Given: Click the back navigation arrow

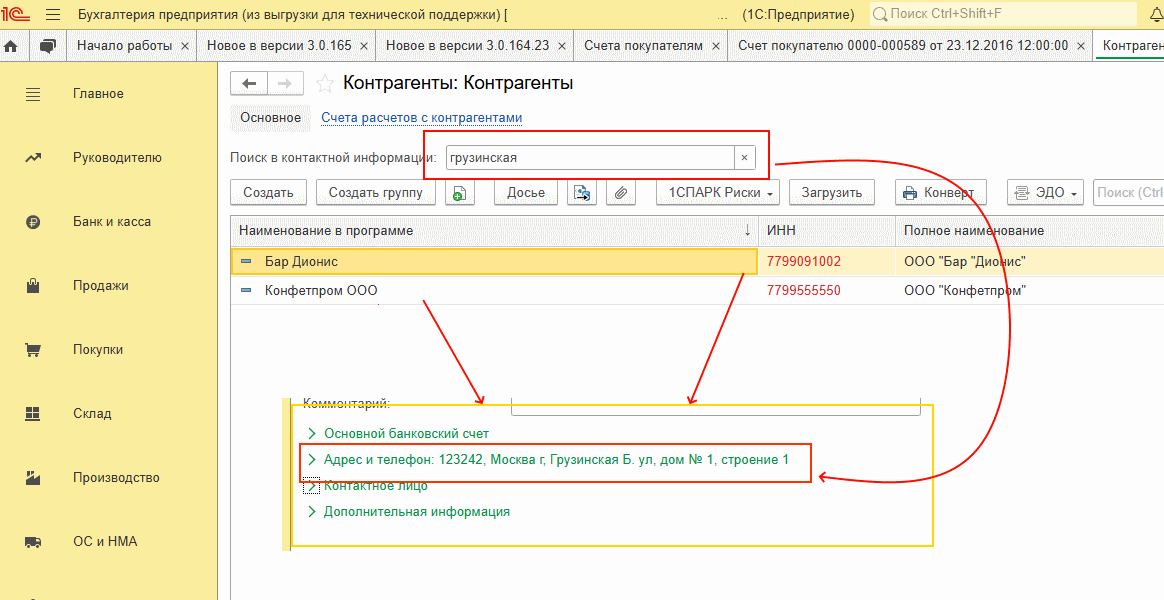Looking at the screenshot, I should pos(249,84).
